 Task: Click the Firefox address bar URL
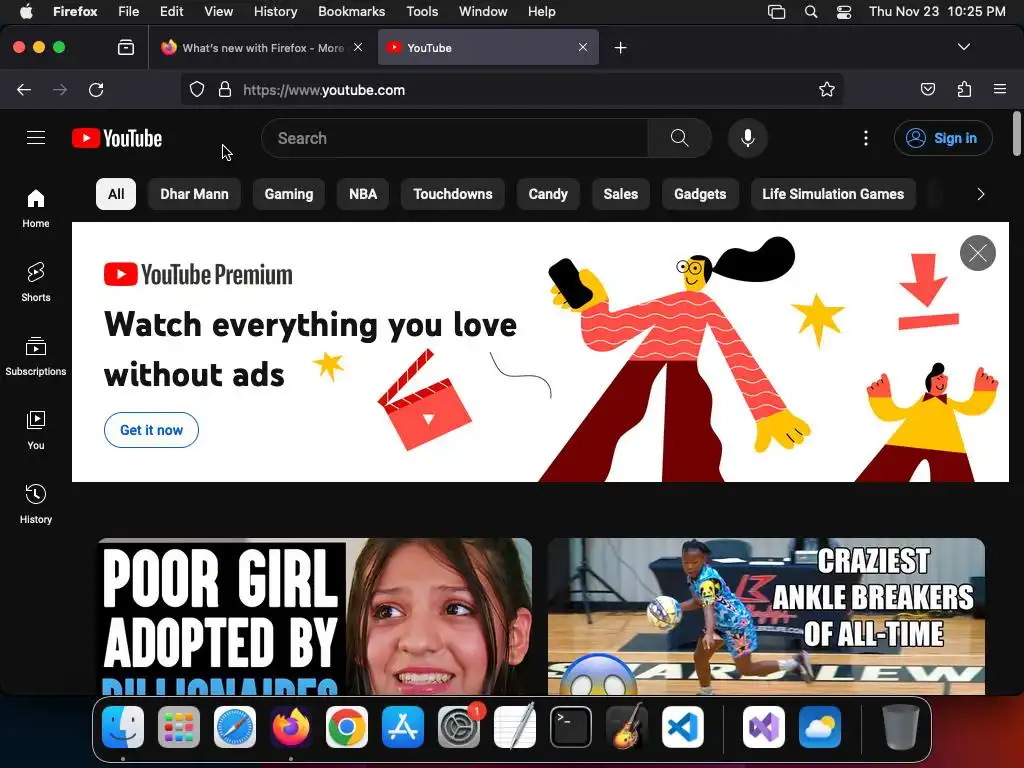tap(324, 90)
